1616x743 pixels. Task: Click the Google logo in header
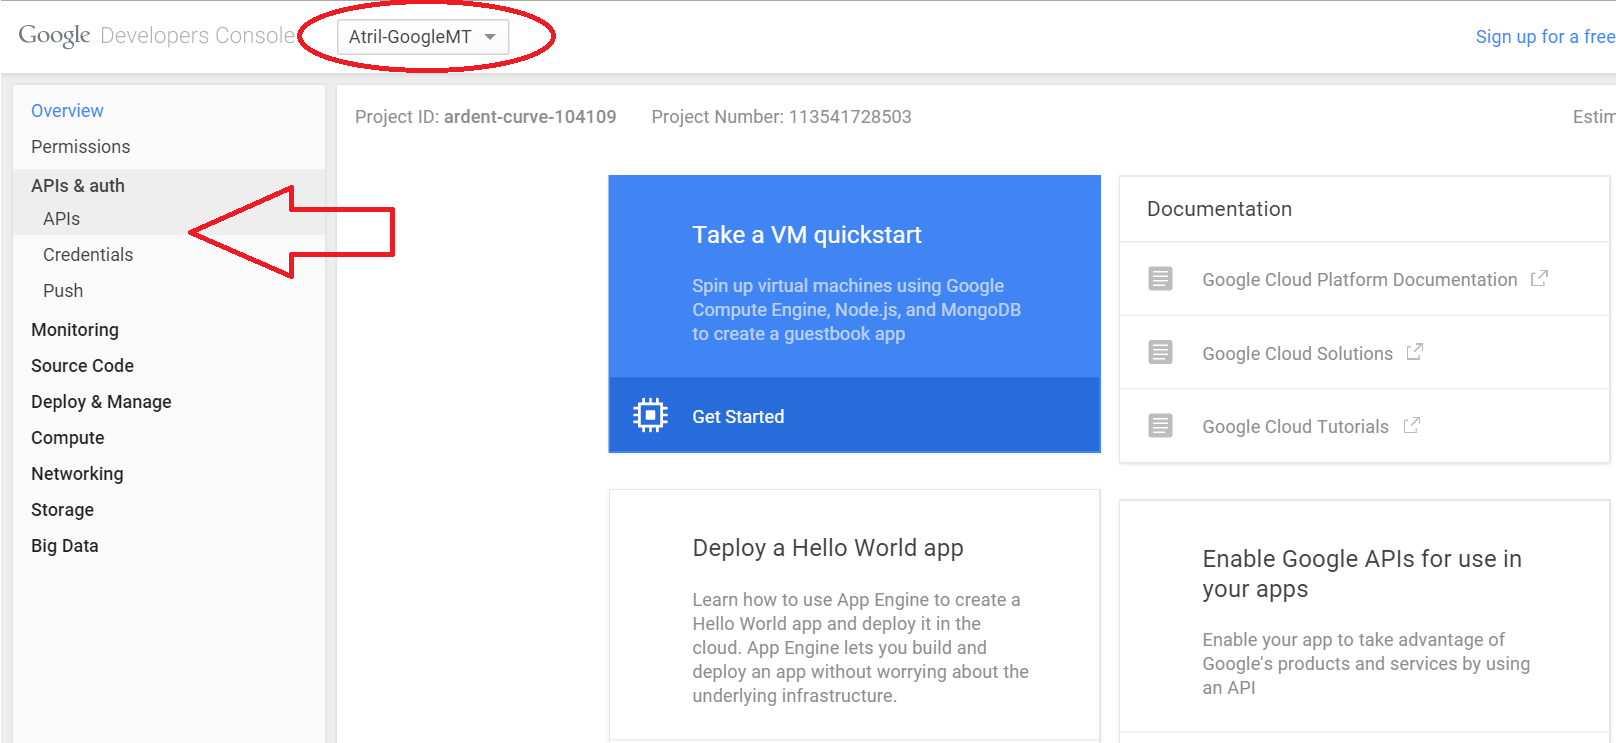(54, 35)
